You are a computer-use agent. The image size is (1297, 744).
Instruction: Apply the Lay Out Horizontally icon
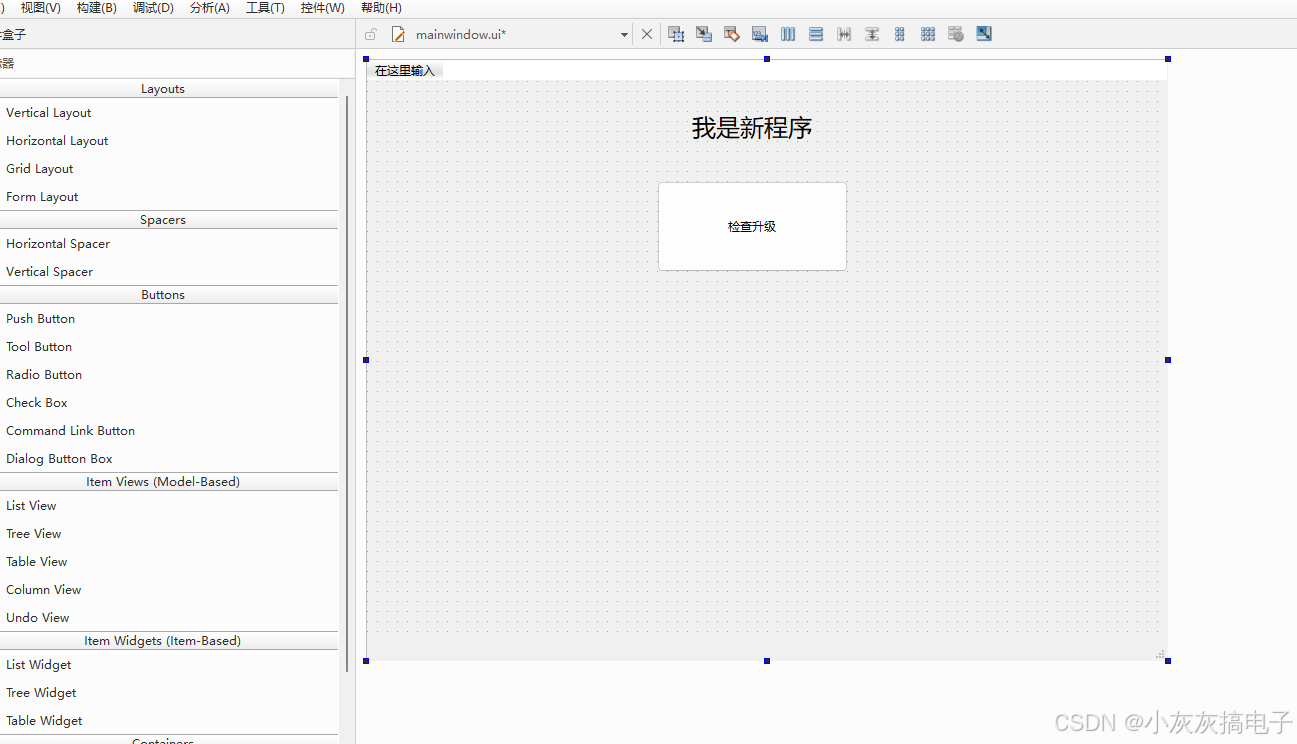(x=787, y=33)
